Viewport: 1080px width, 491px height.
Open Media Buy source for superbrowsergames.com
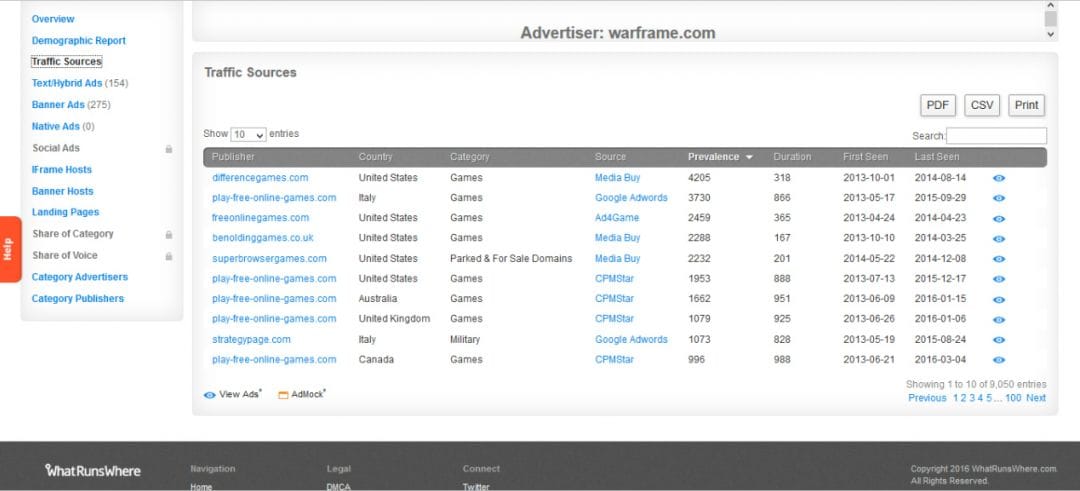617,259
